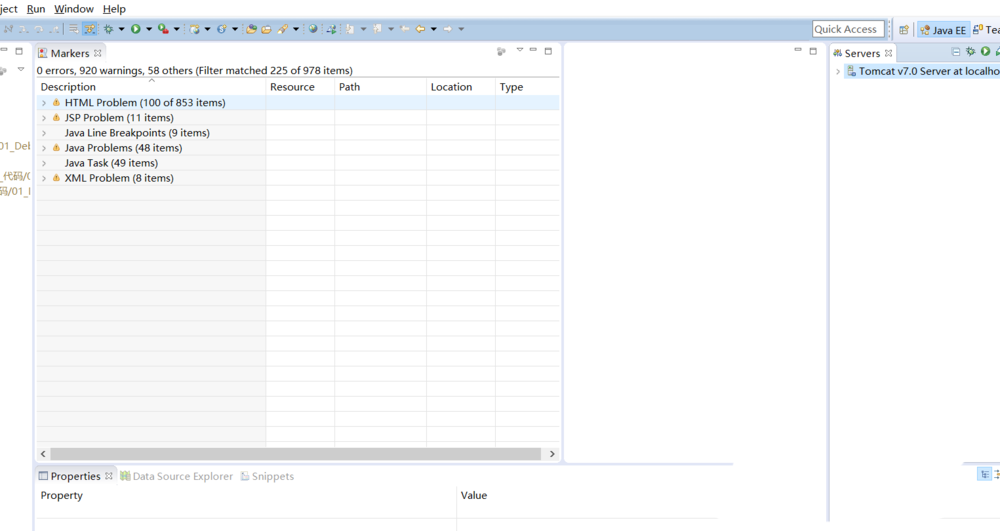Click the Search flashlight icon in toolbar
This screenshot has height=531, width=1000.
click(283, 29)
